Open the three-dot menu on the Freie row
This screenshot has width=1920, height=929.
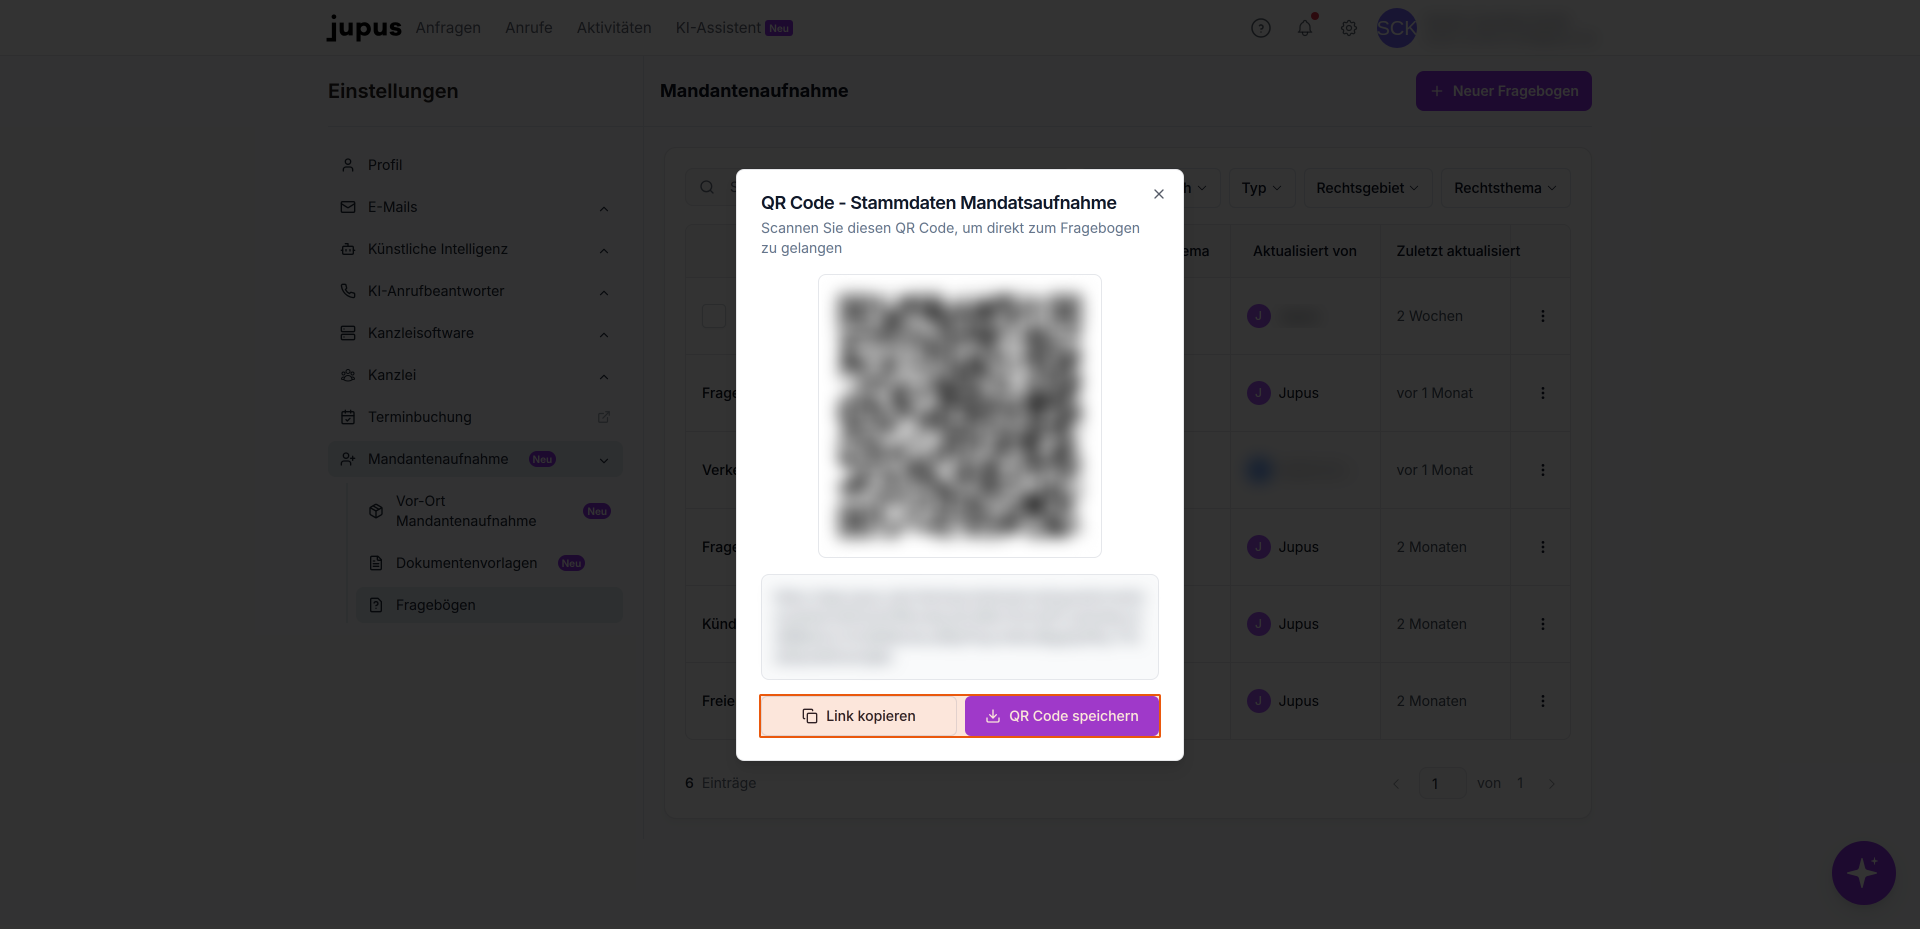pos(1543,701)
